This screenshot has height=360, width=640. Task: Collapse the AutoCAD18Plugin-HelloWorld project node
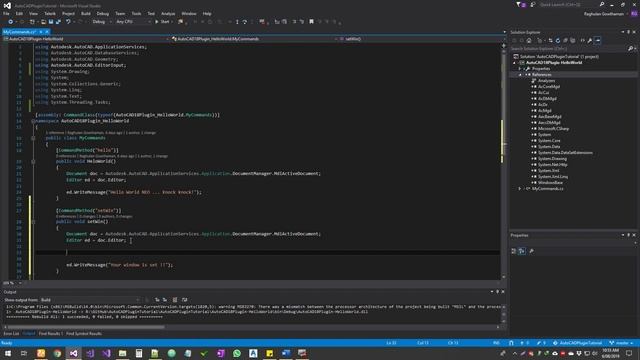[x=514, y=63]
